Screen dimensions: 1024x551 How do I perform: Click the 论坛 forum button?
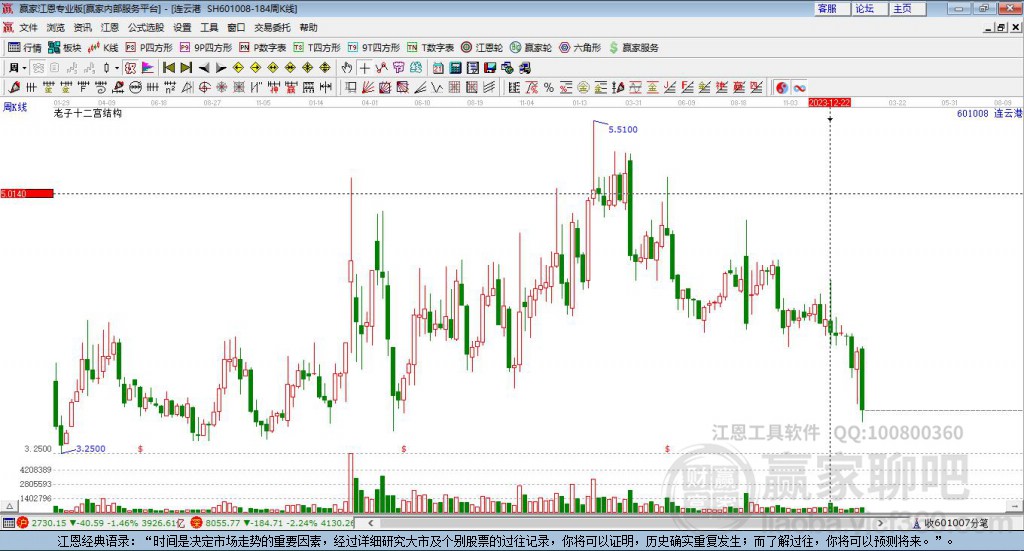pyautogui.click(x=870, y=8)
